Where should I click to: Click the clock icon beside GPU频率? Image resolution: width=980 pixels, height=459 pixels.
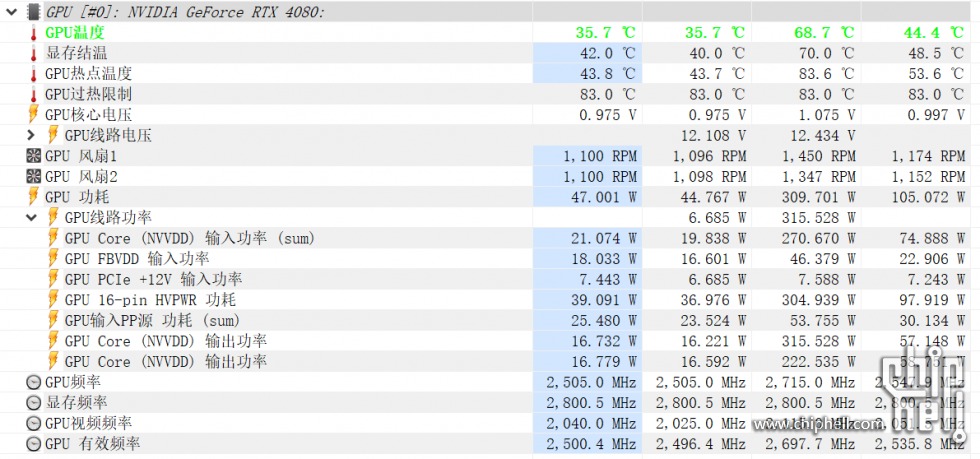coord(34,382)
